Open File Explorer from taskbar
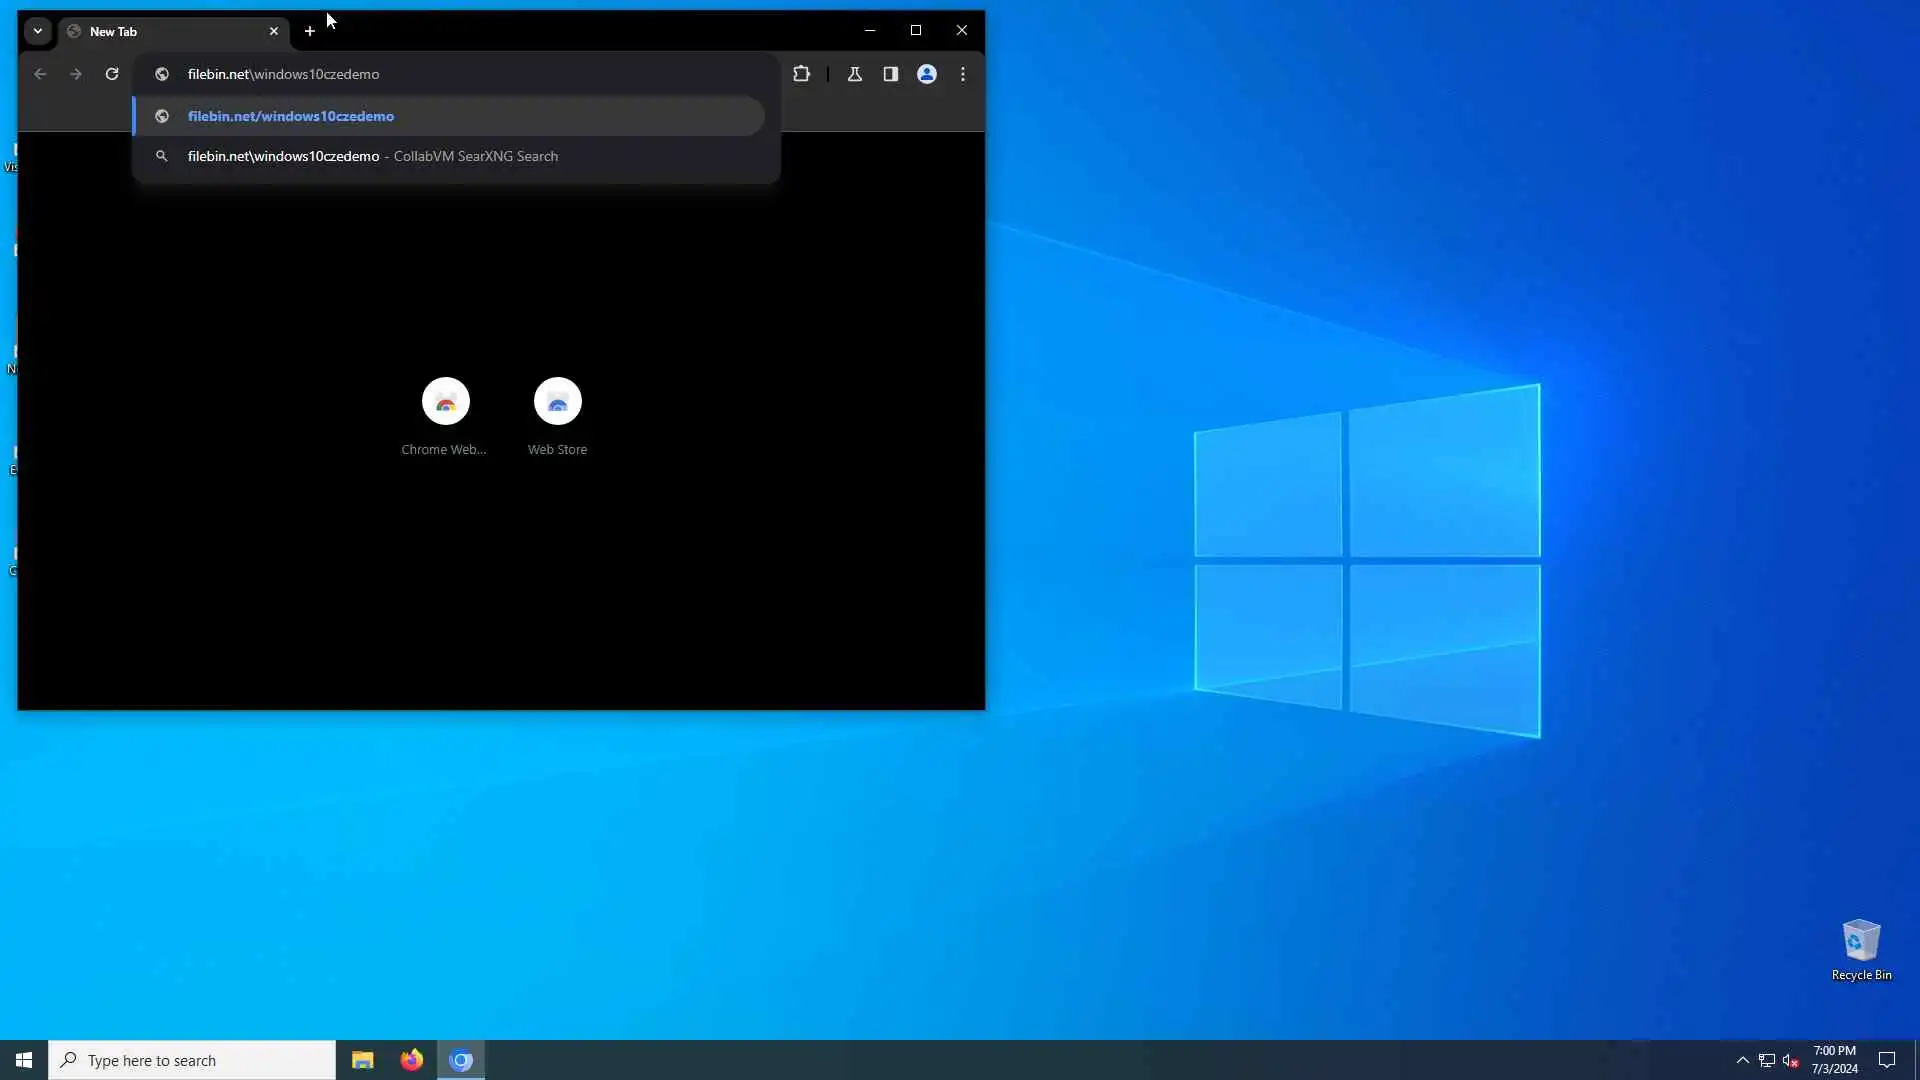Viewport: 1920px width, 1080px height. tap(362, 1060)
